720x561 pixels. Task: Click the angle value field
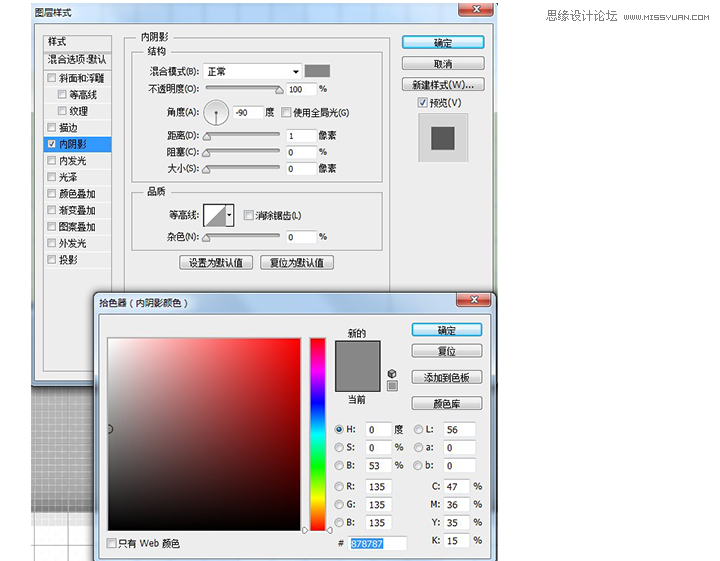pyautogui.click(x=248, y=112)
